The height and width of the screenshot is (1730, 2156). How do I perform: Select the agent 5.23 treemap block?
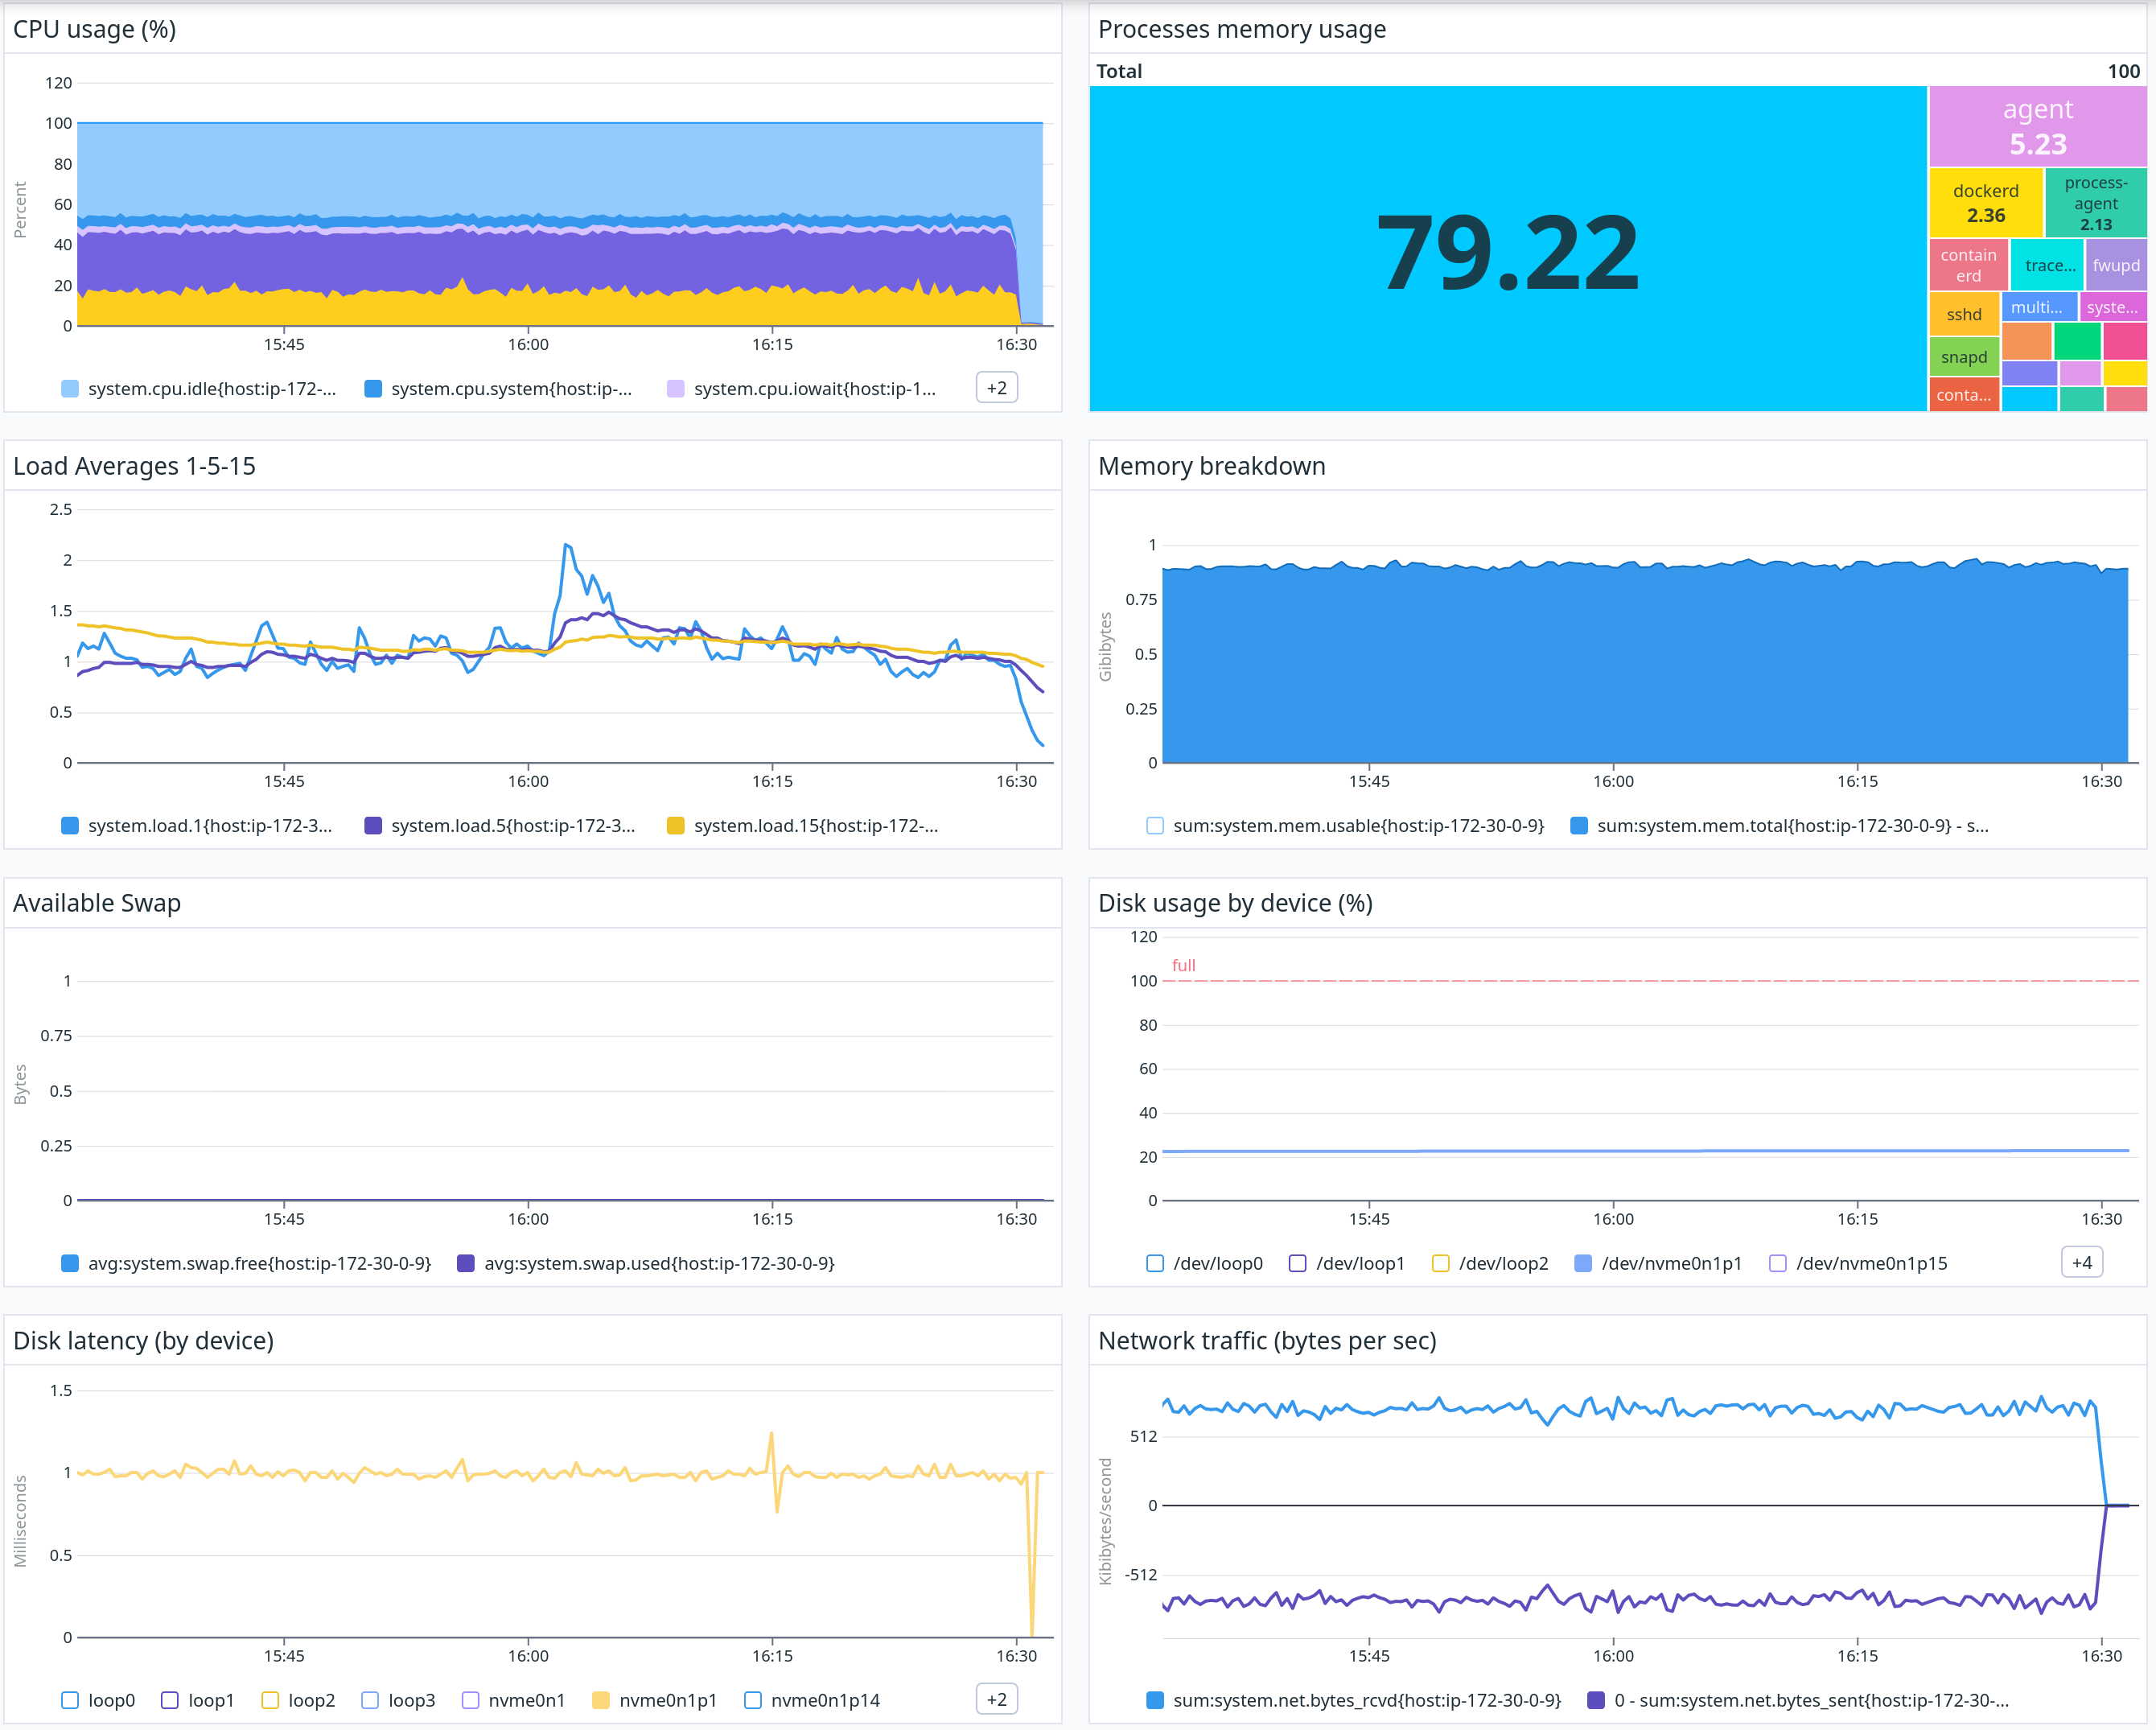coord(2037,126)
